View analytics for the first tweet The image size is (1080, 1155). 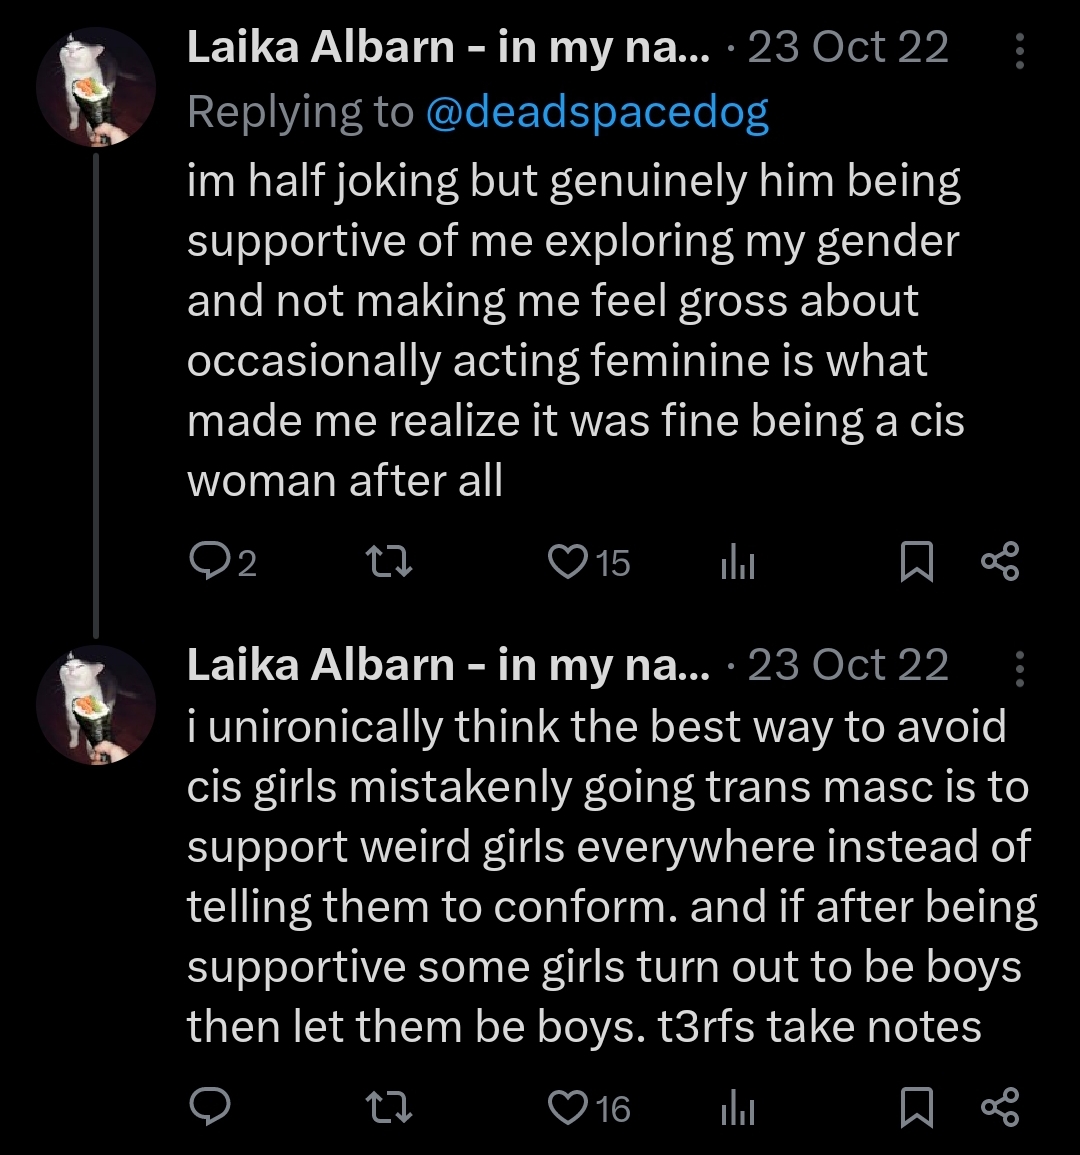coord(737,564)
